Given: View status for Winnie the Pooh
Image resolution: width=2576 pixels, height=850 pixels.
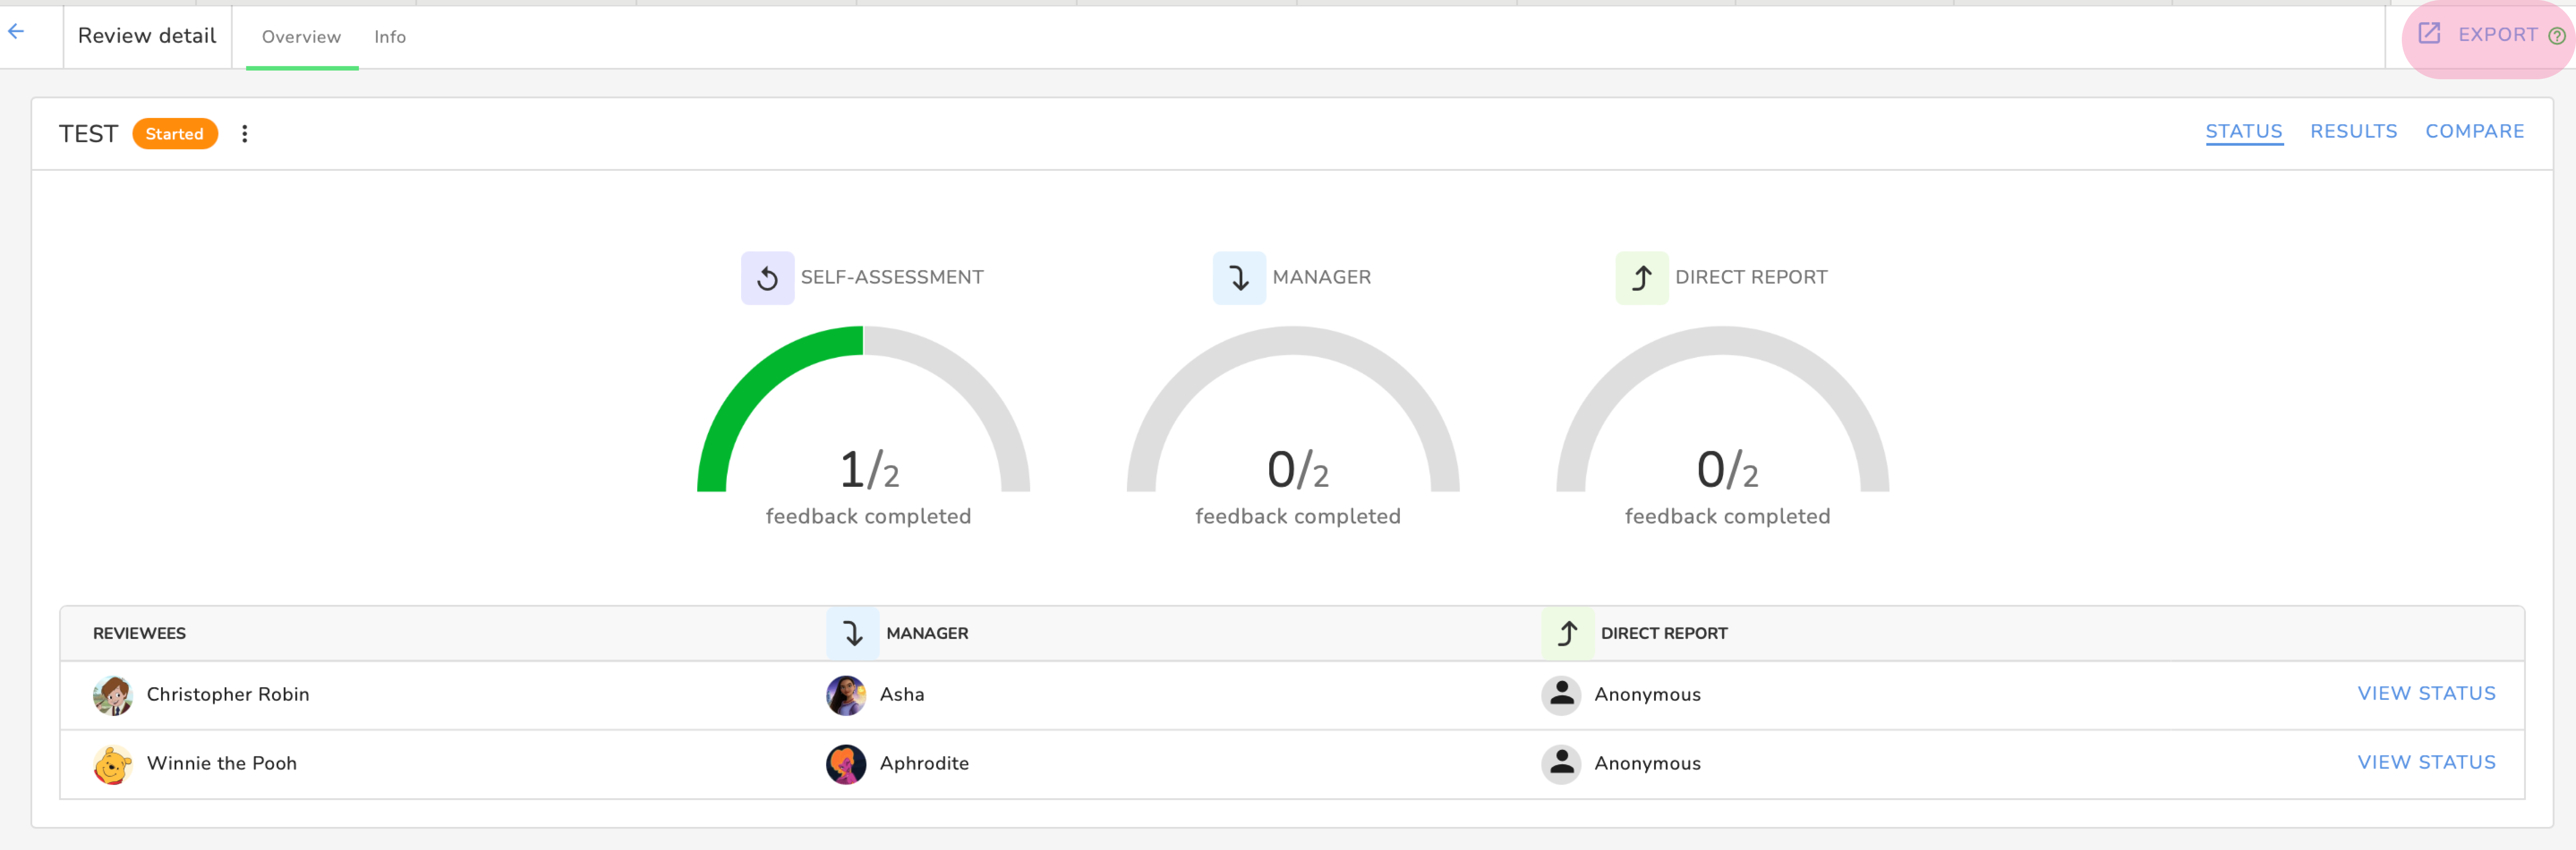Looking at the screenshot, I should 2426,762.
